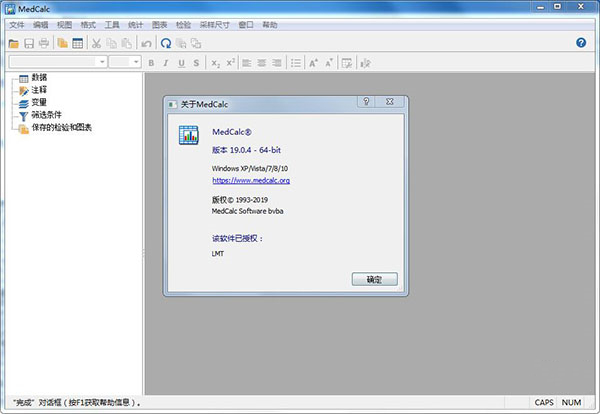Open the 图表 menu
600x414 pixels.
click(x=160, y=25)
